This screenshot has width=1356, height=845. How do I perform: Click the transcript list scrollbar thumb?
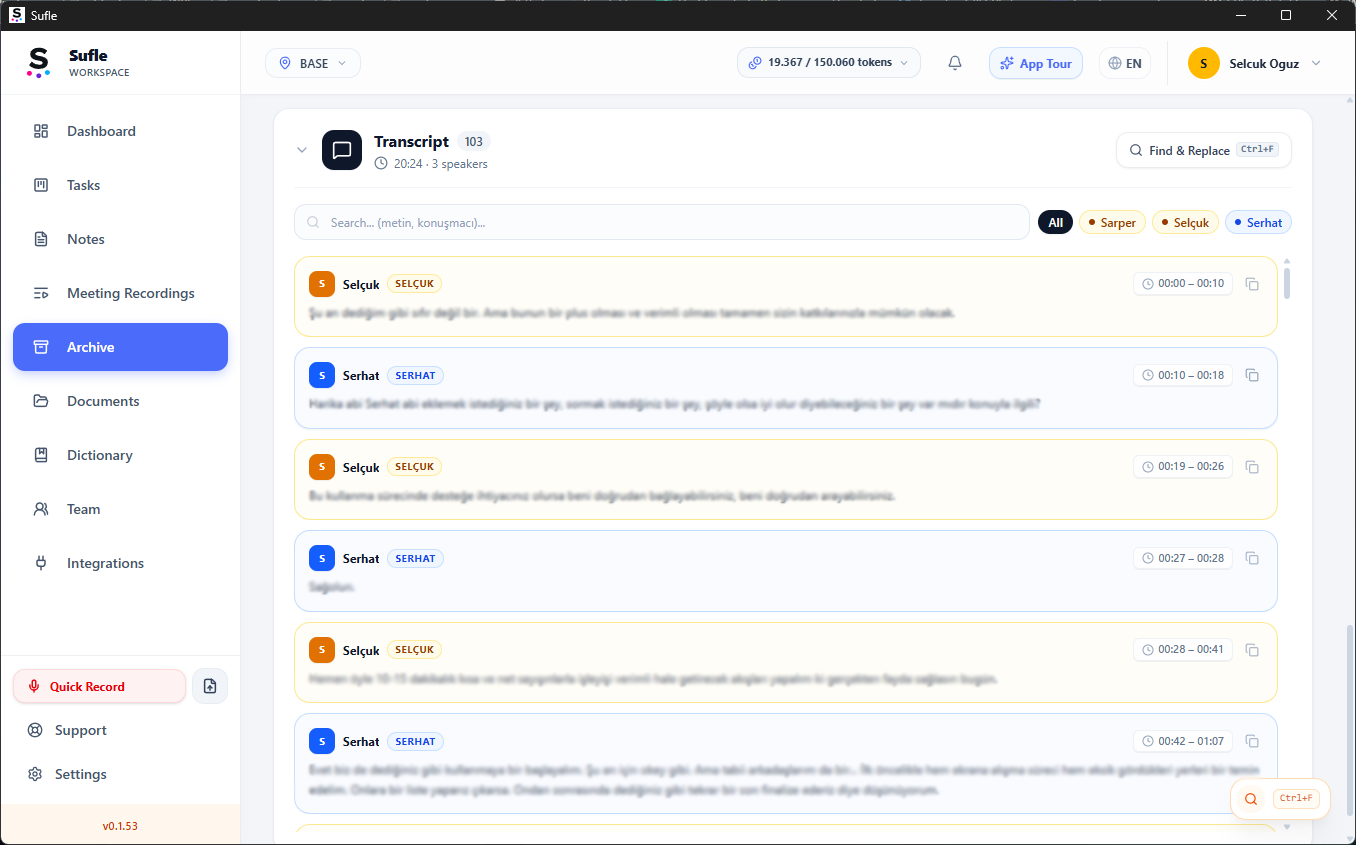tap(1287, 283)
